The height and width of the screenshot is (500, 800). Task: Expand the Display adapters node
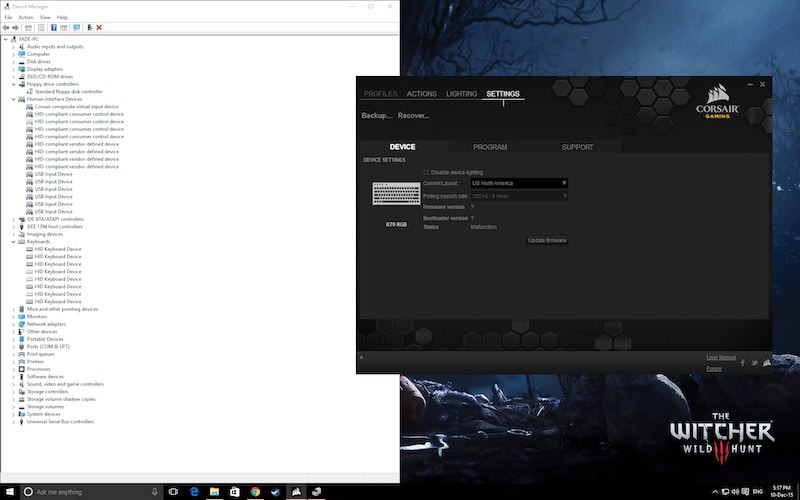[14, 69]
